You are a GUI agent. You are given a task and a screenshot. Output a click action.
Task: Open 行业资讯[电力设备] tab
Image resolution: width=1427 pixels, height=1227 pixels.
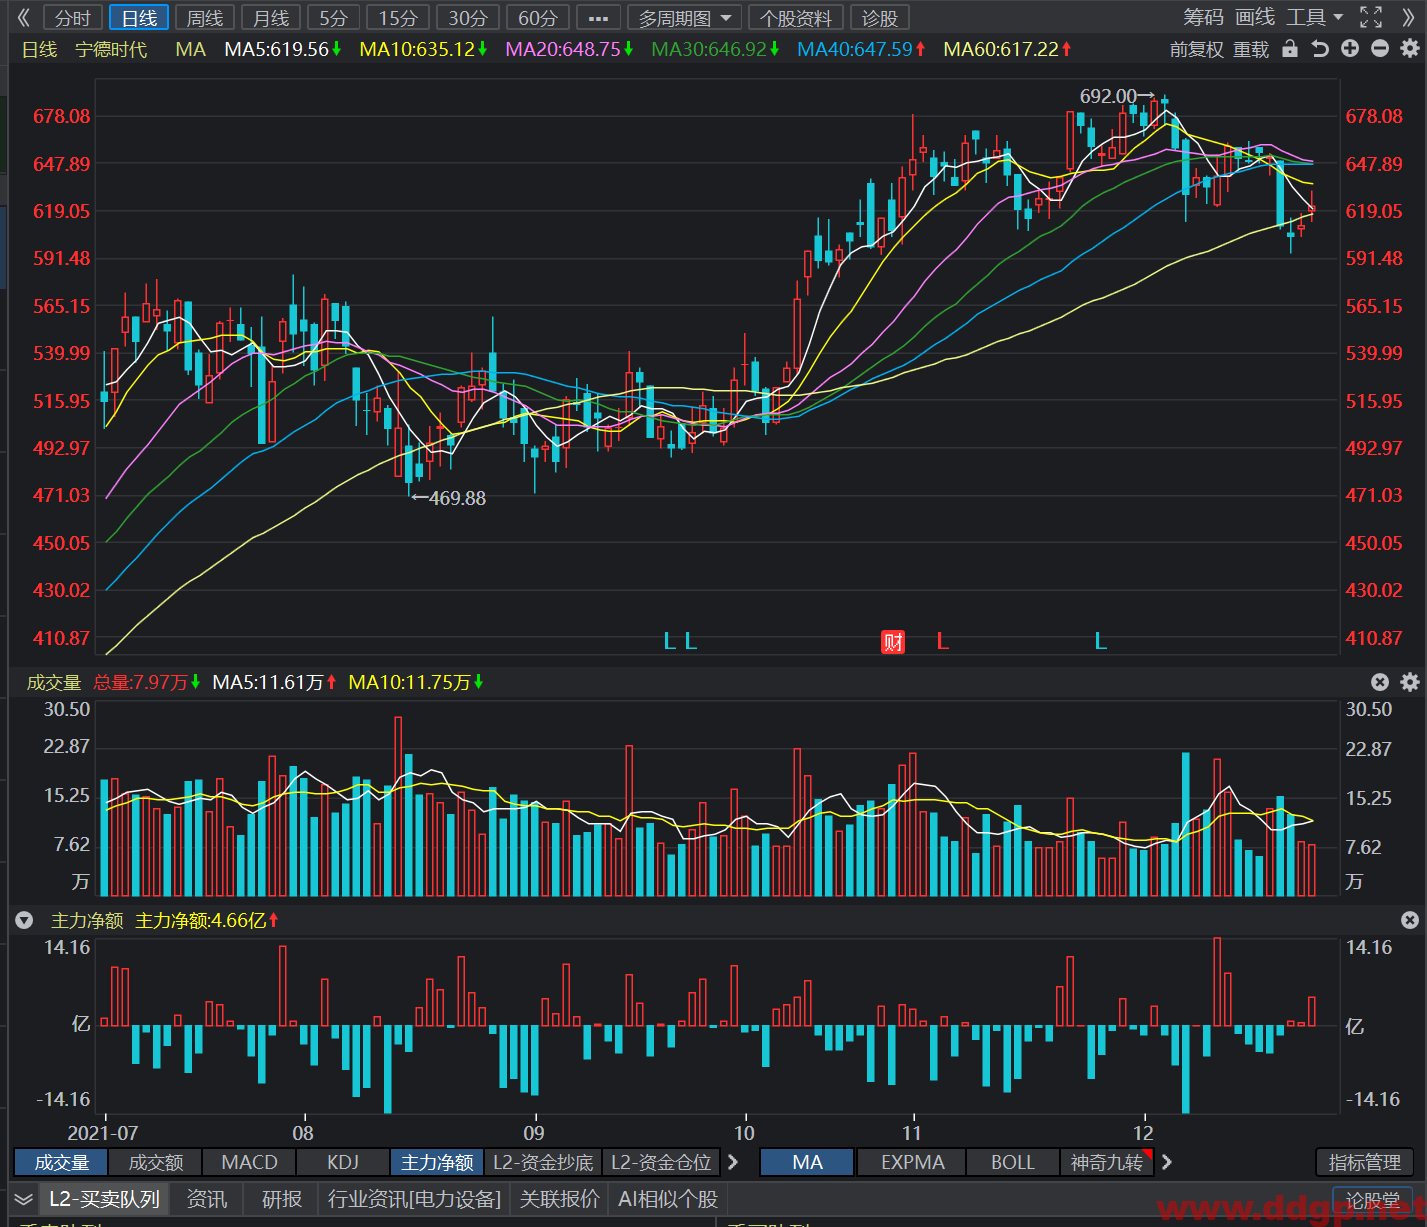tap(414, 1199)
